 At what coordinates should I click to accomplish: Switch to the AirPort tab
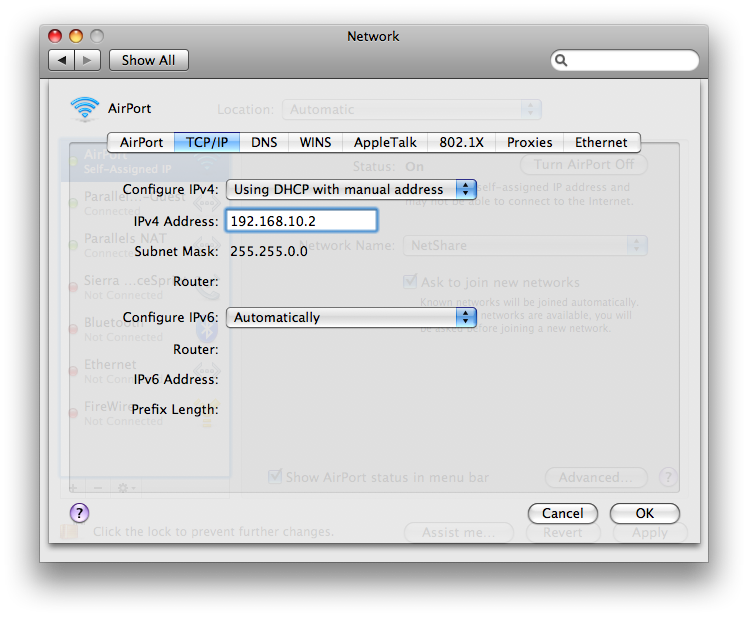click(x=141, y=142)
